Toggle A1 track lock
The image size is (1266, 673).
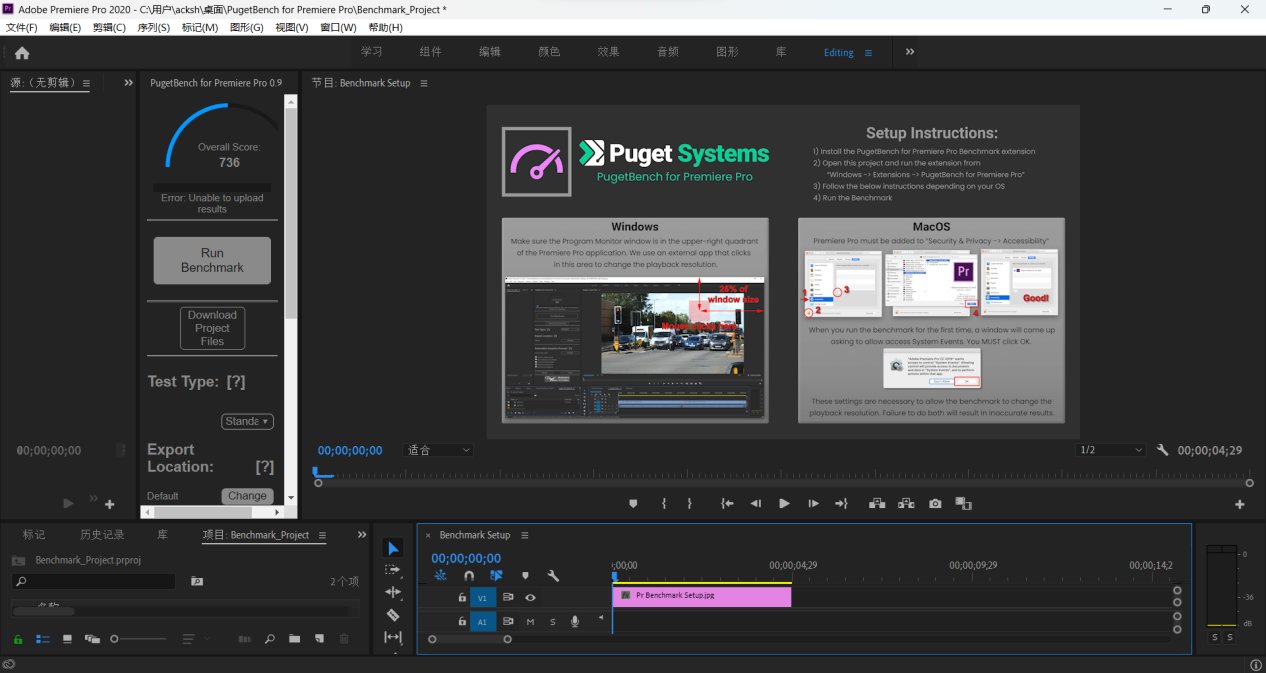coord(461,622)
